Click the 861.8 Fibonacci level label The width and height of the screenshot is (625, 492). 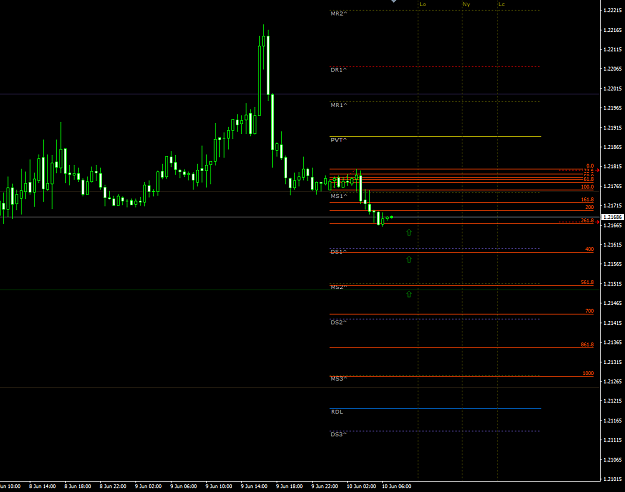[587, 344]
